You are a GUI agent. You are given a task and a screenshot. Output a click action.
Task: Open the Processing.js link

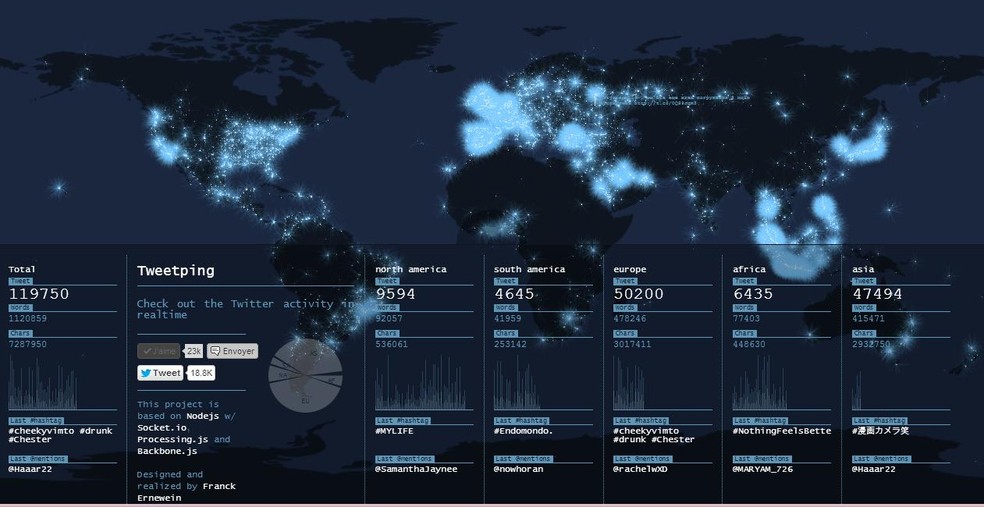coord(173,439)
